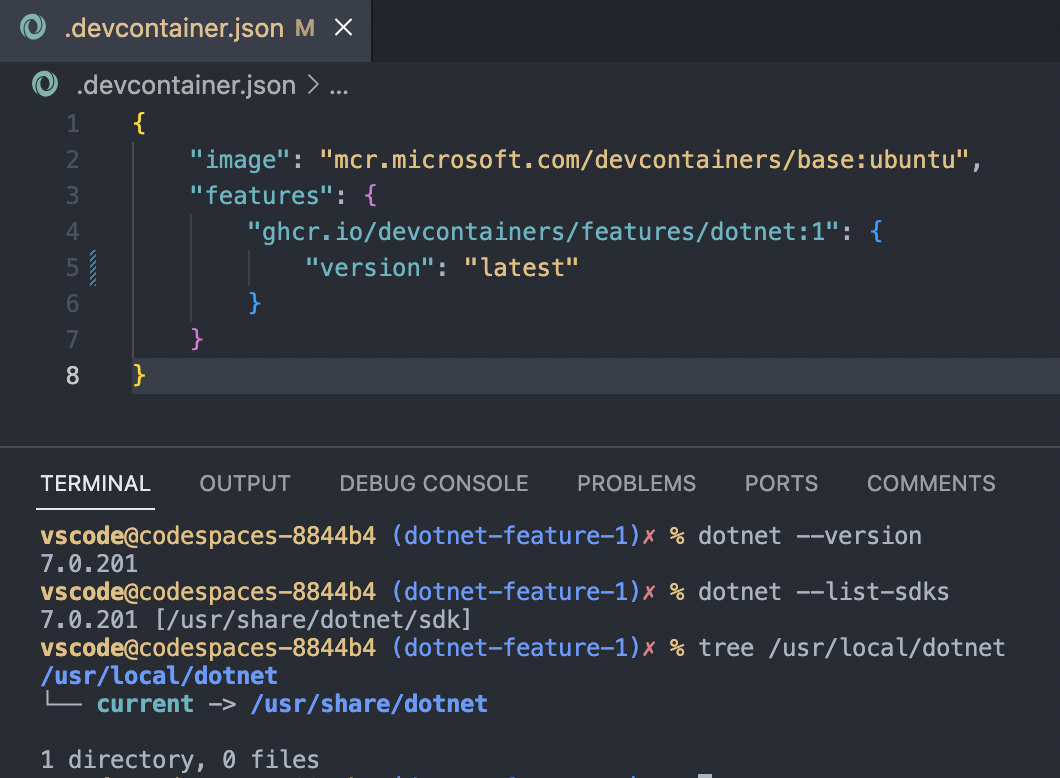Switch to the COMMENTS tab
The height and width of the screenshot is (778, 1060).
[x=930, y=483]
